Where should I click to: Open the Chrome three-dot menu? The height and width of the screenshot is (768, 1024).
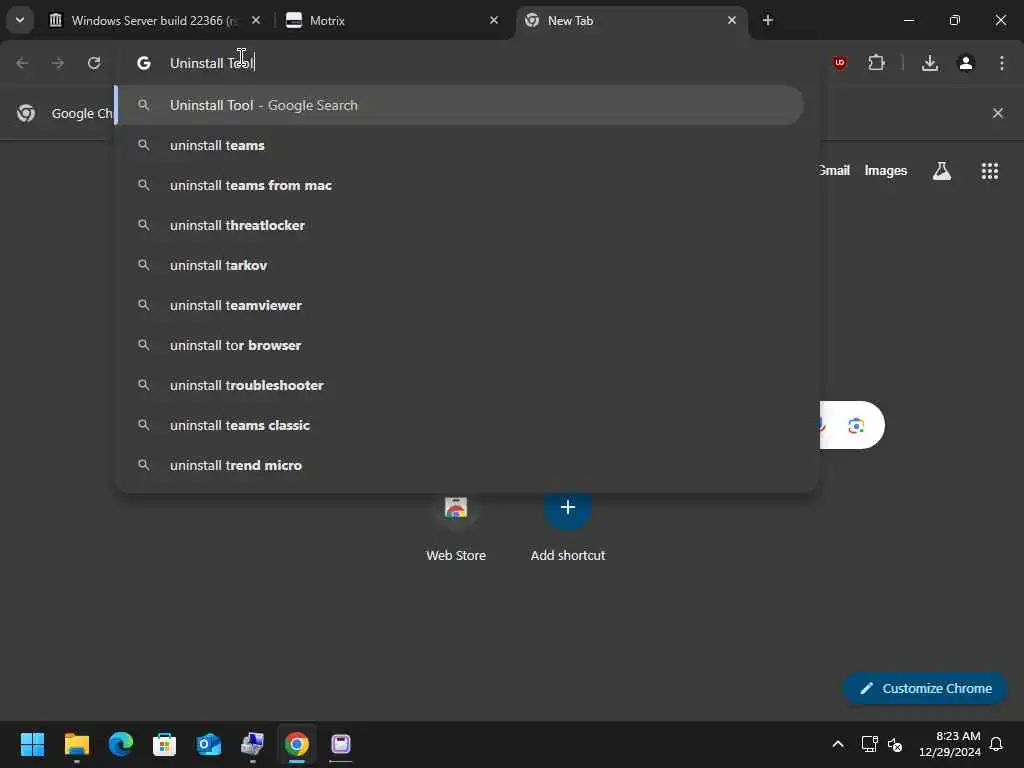[1002, 63]
